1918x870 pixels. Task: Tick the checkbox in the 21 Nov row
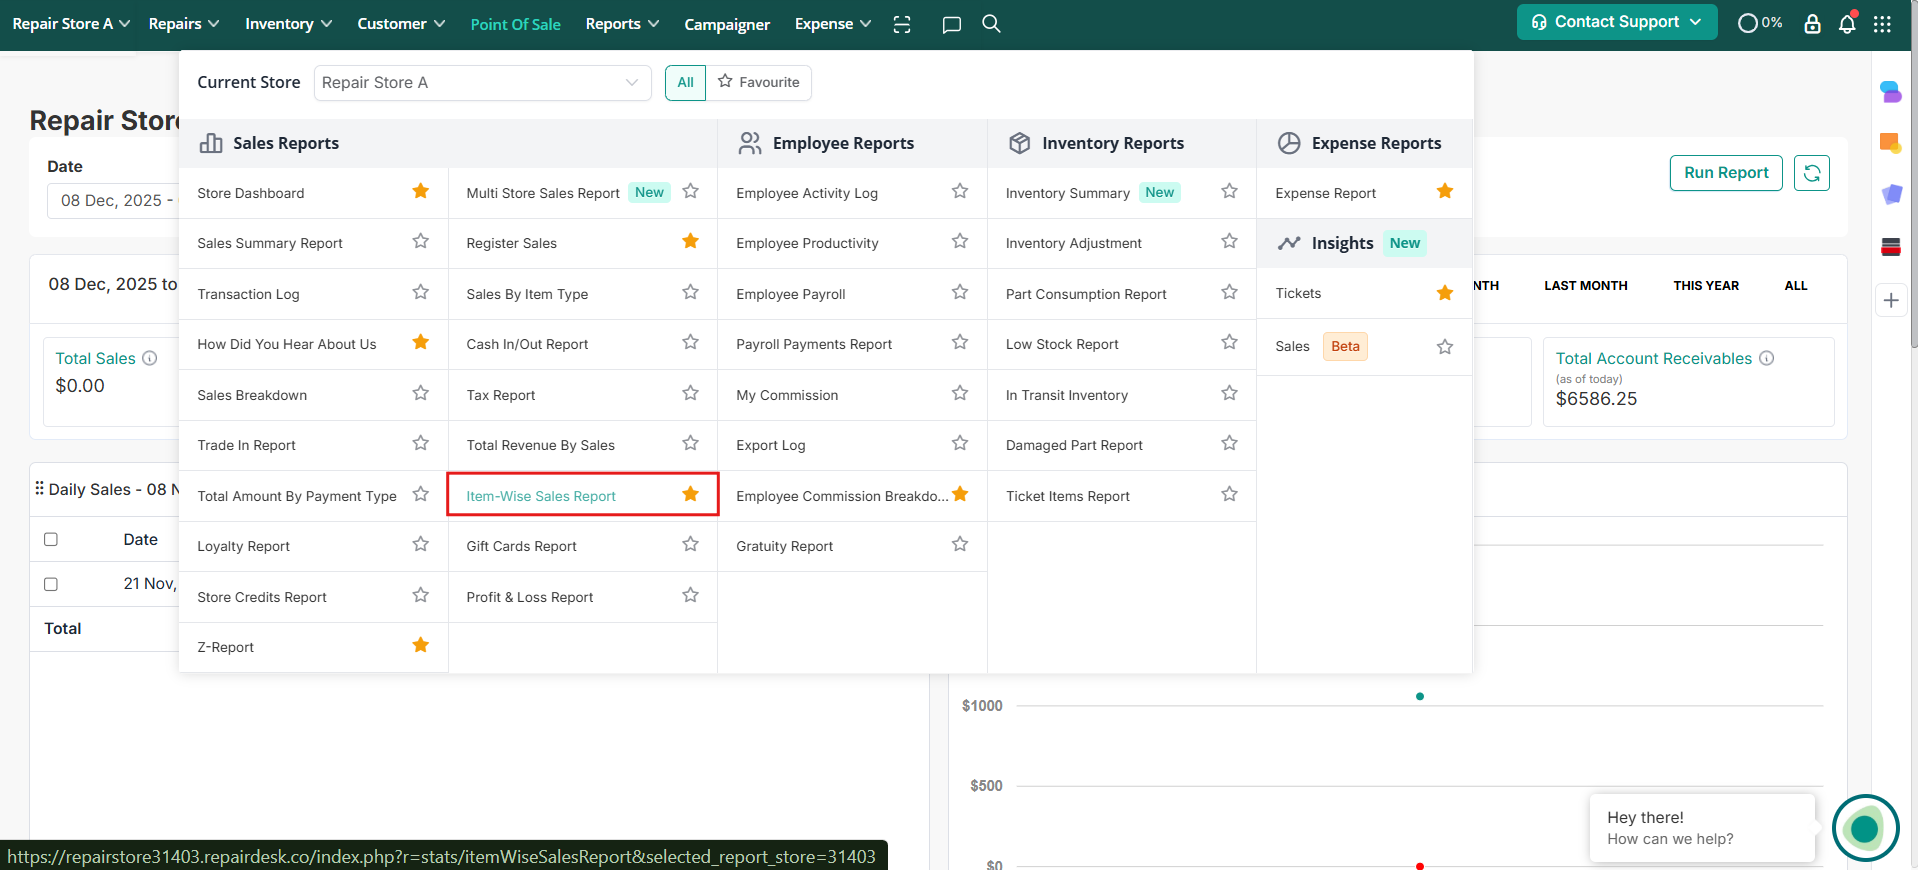tap(51, 584)
